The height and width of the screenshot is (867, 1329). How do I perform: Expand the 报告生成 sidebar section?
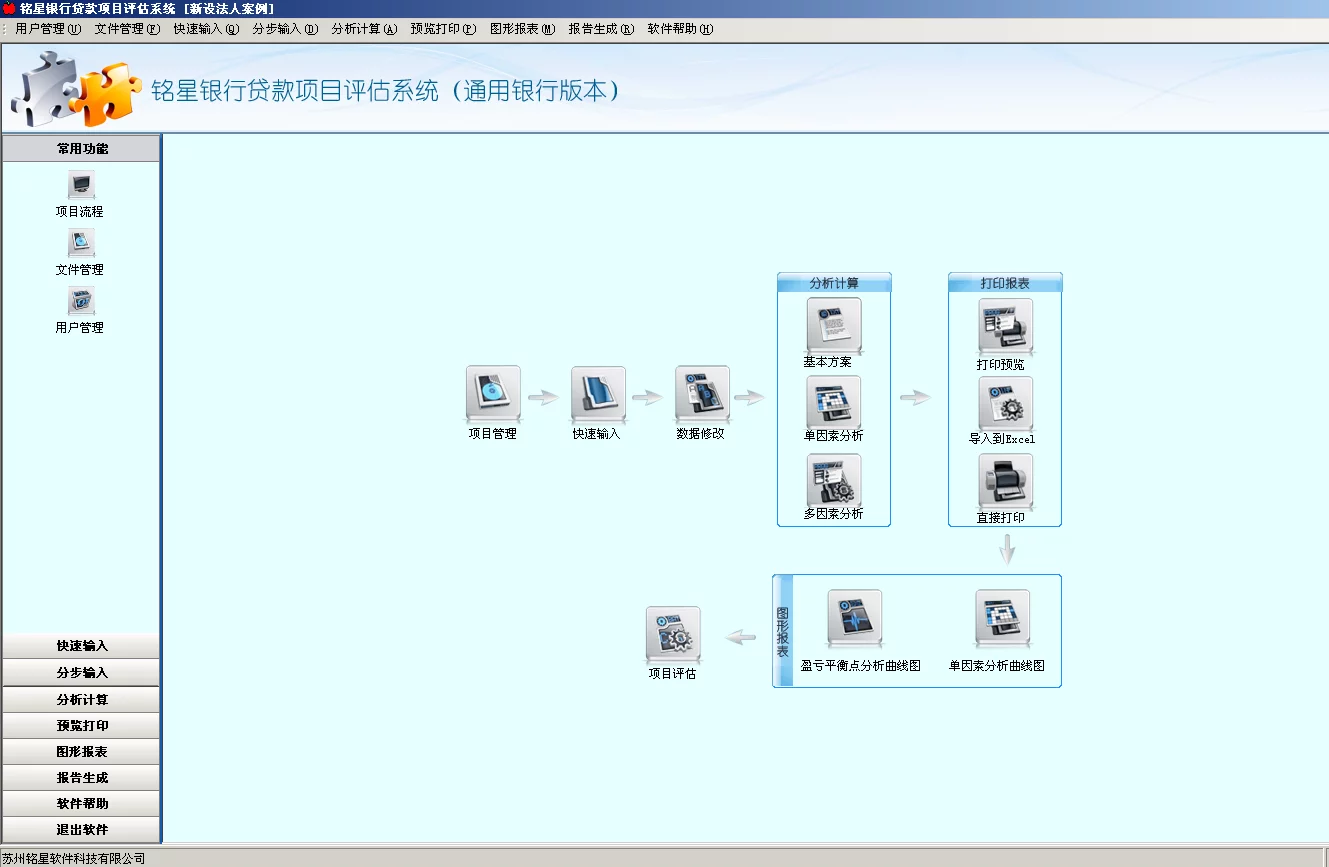81,778
